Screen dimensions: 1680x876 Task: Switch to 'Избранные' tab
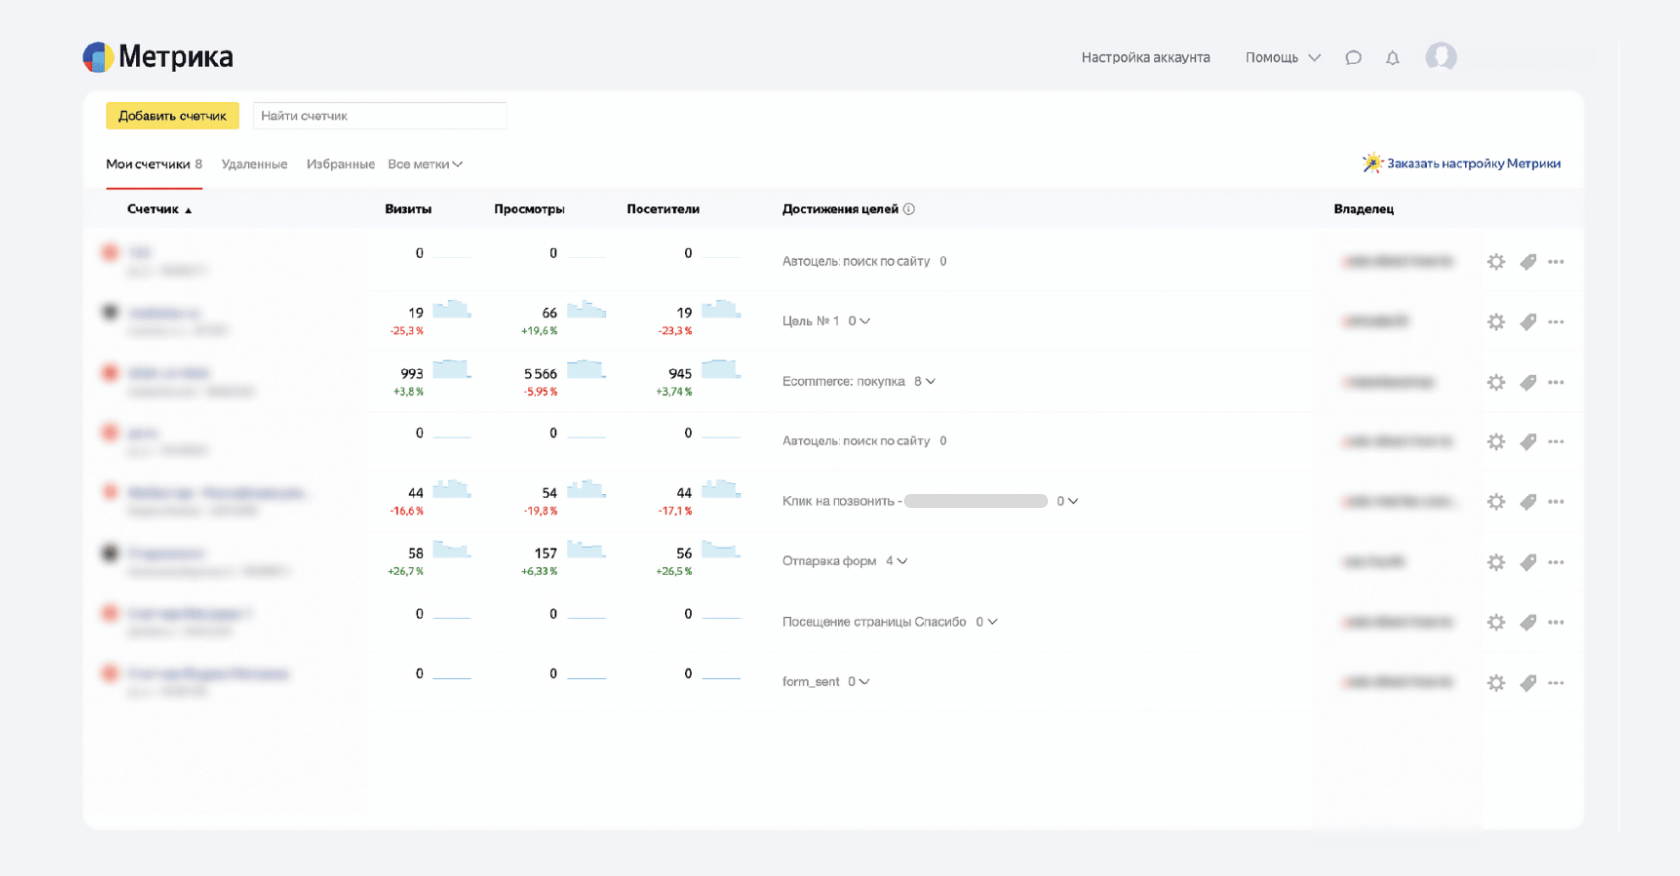click(x=340, y=164)
